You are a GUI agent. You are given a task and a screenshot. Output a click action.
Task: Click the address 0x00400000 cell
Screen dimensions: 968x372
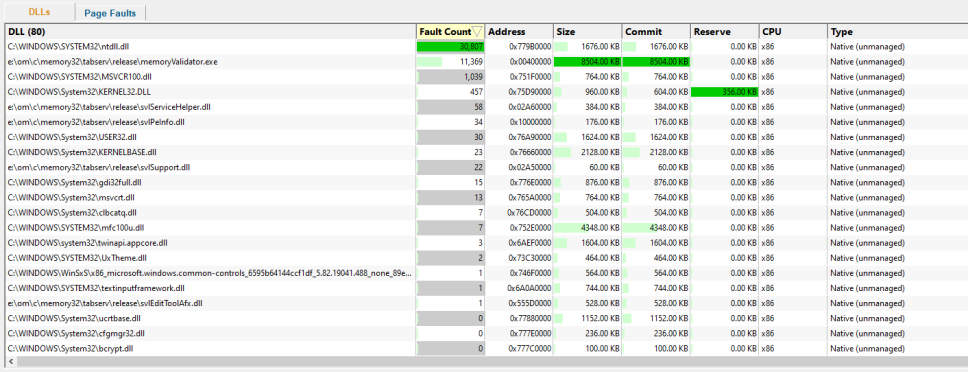519,62
